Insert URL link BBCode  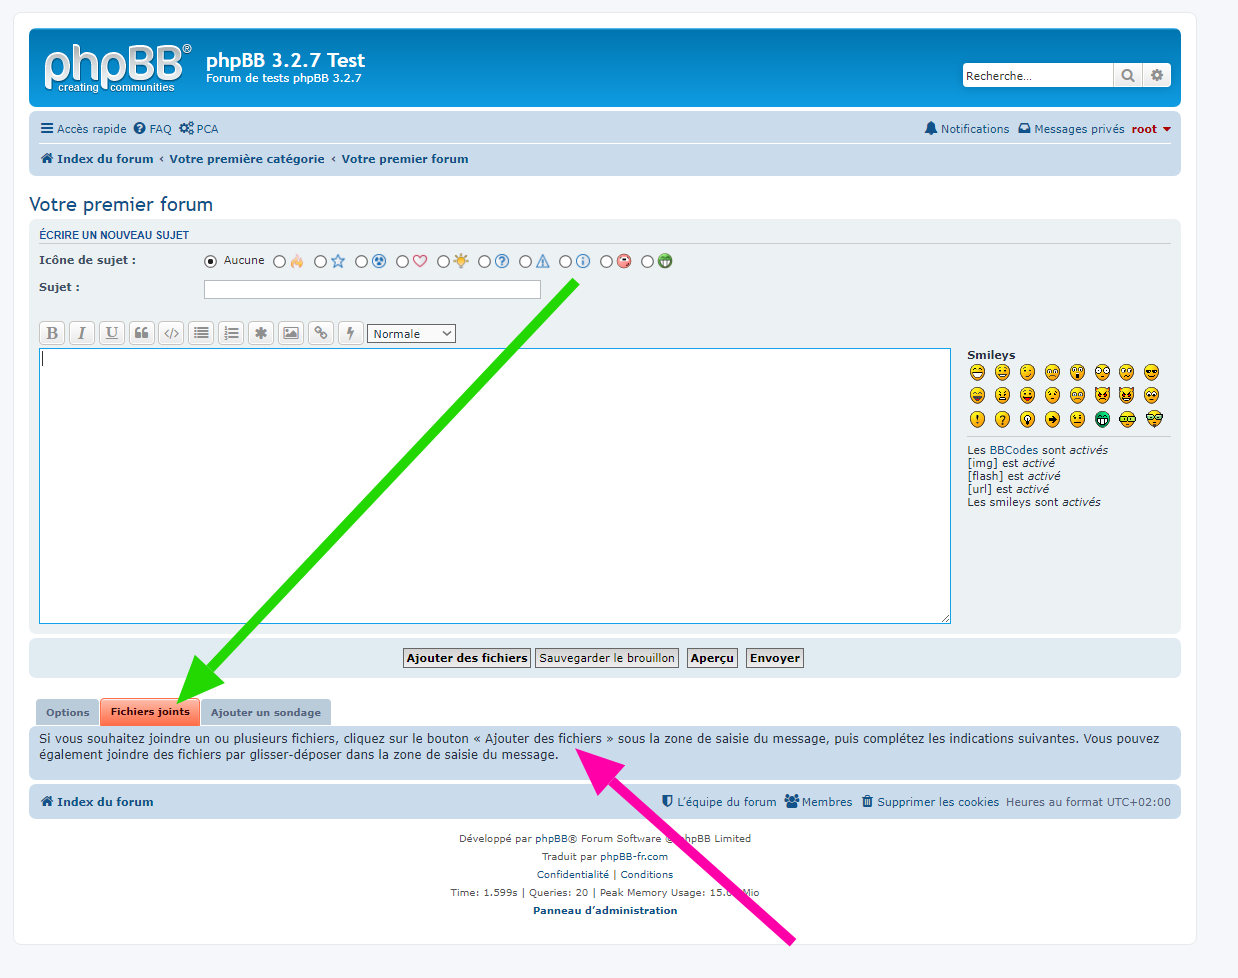click(321, 333)
